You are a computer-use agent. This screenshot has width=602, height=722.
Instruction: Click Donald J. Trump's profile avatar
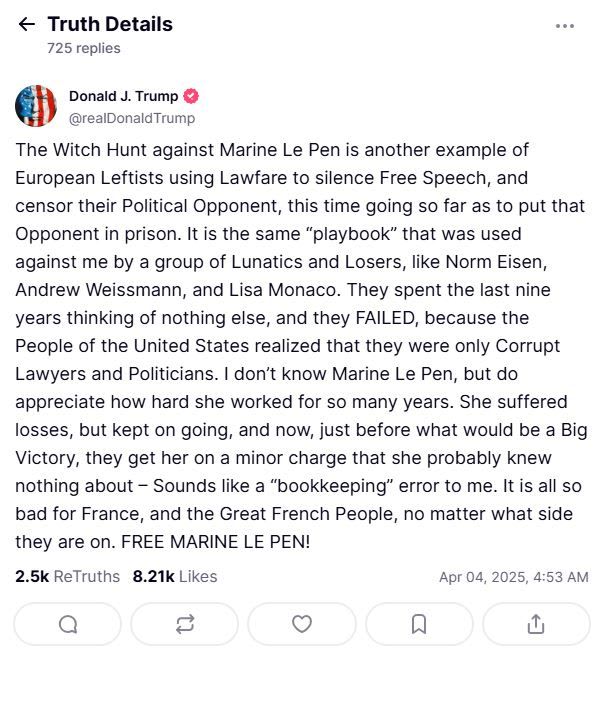36,106
